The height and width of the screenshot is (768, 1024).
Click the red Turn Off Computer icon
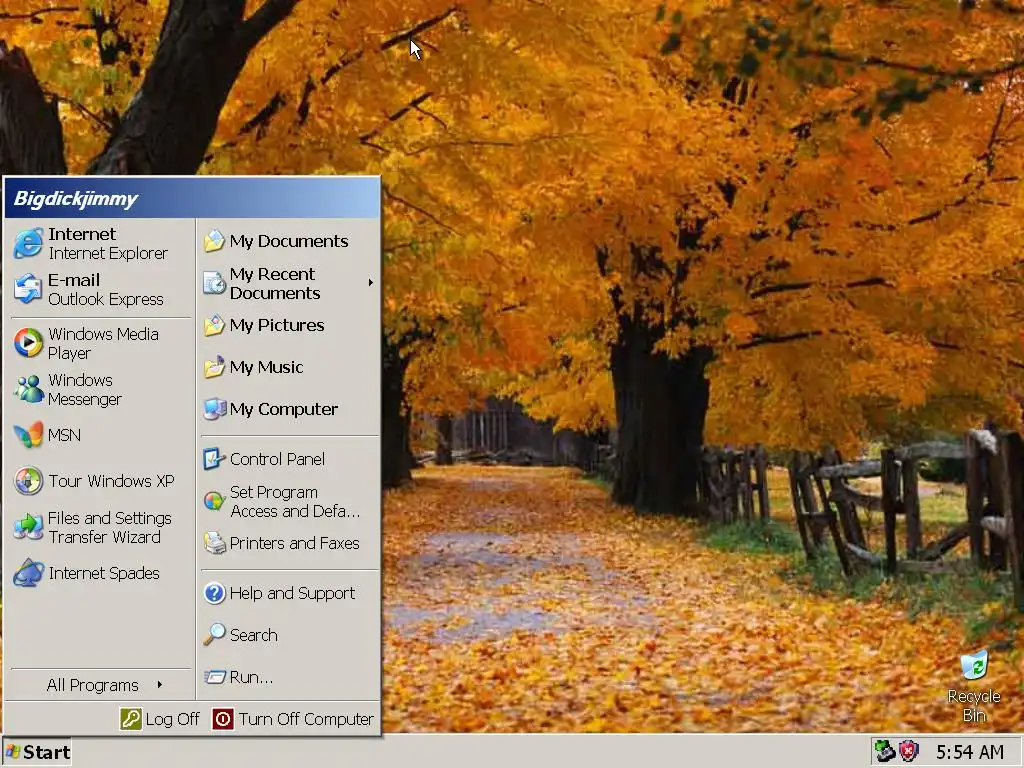pos(223,719)
